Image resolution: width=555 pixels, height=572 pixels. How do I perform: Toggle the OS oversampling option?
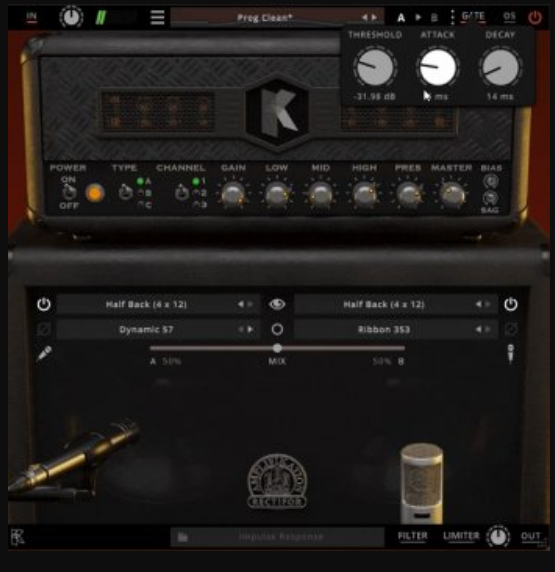point(509,17)
